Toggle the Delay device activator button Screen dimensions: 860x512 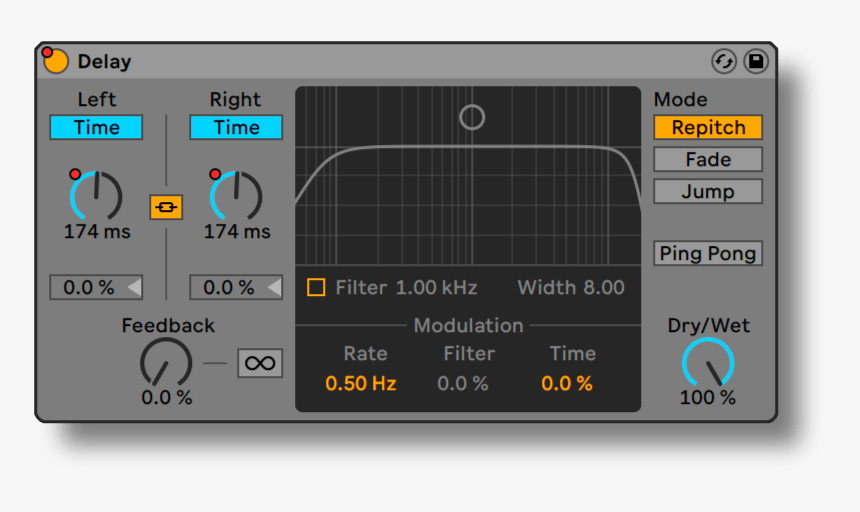point(56,61)
